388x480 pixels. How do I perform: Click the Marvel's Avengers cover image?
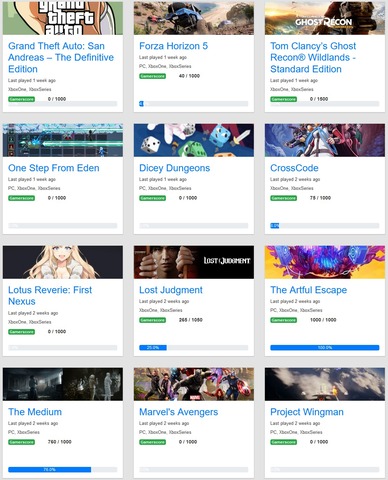(194, 384)
